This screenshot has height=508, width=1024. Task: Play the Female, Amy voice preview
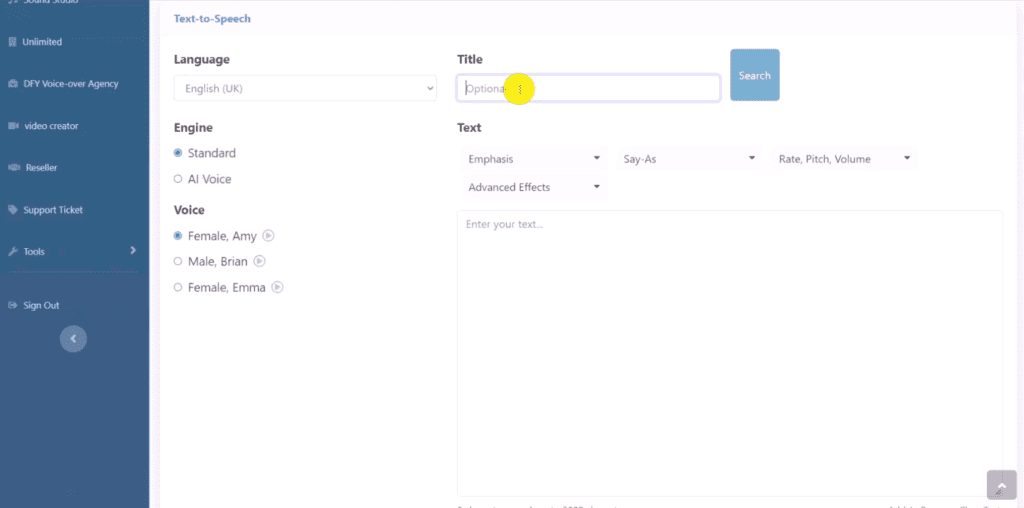click(268, 236)
